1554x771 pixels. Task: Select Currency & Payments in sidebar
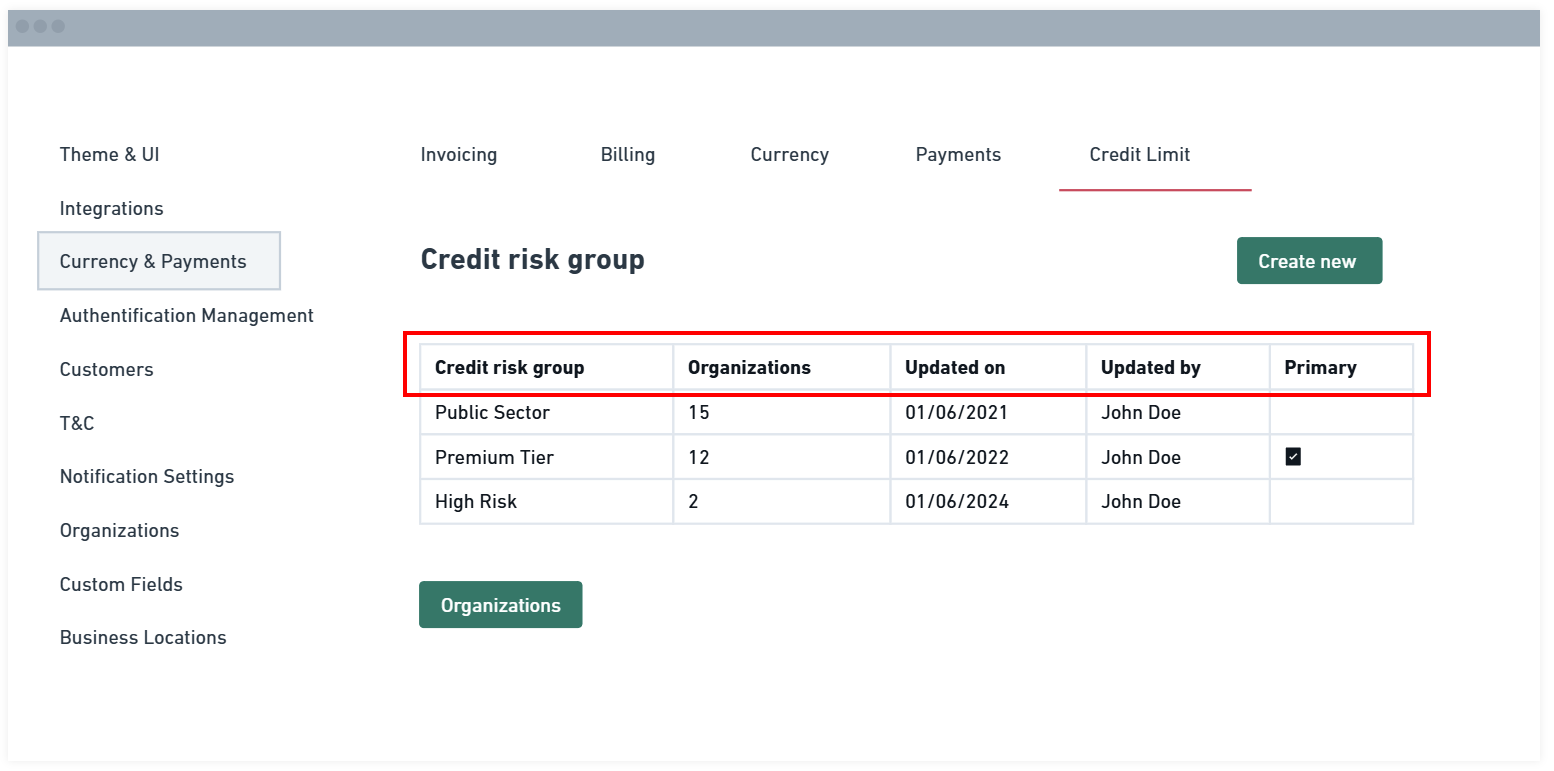click(x=159, y=261)
